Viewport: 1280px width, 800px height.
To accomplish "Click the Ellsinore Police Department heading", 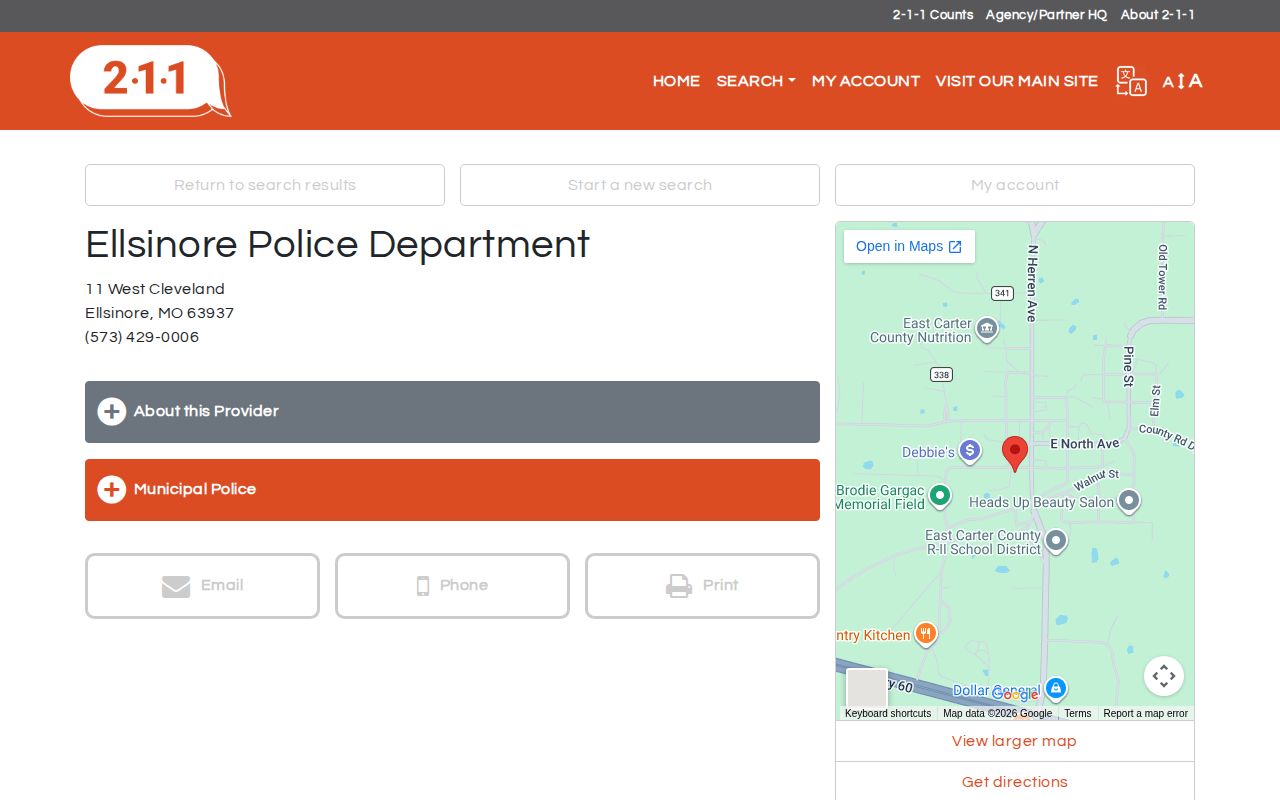I will (338, 245).
